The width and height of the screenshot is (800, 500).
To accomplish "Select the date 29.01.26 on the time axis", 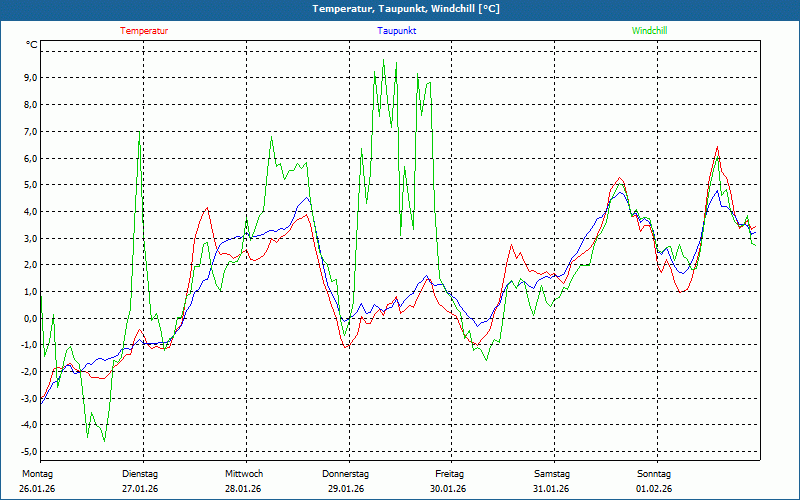I will (346, 489).
